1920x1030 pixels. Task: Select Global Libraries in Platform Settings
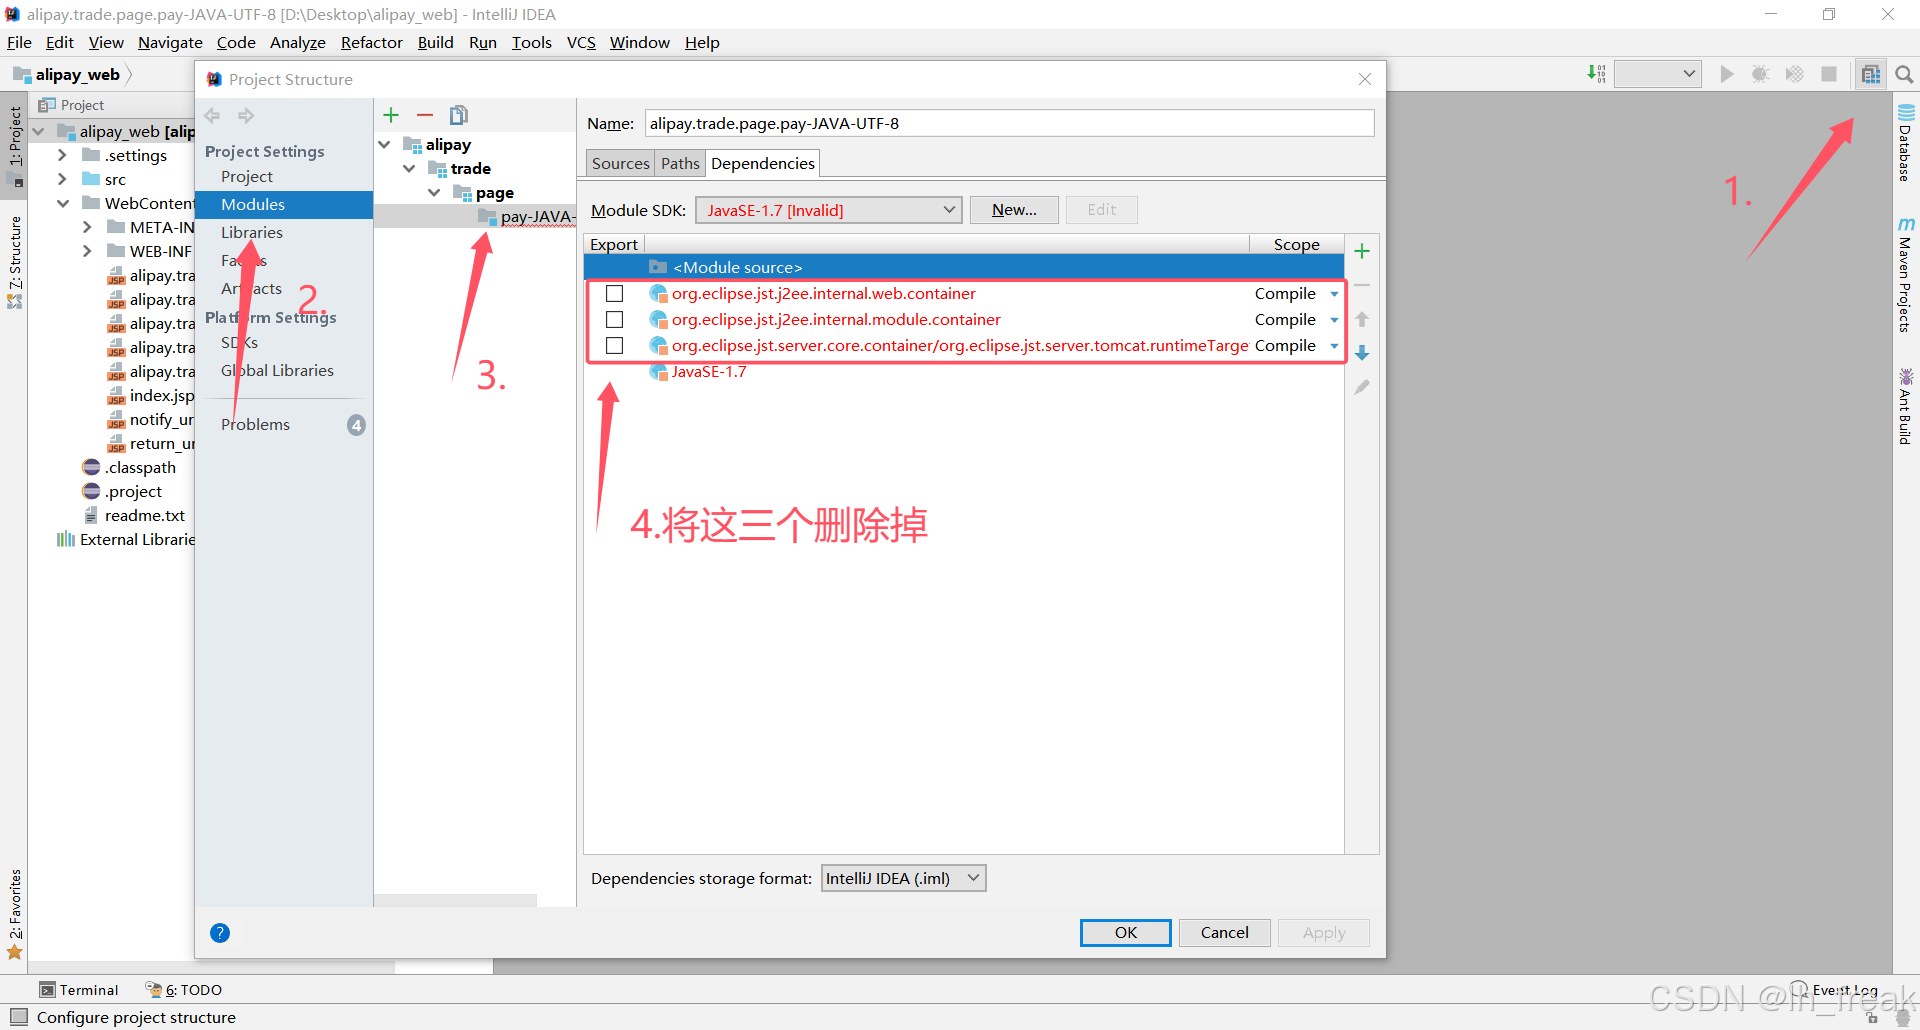coord(277,370)
